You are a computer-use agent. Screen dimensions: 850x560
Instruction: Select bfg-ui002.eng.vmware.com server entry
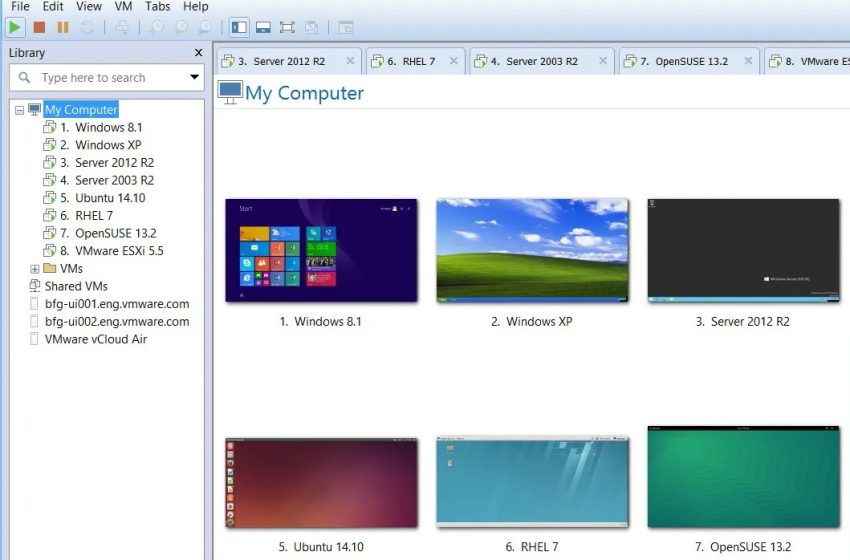(117, 321)
